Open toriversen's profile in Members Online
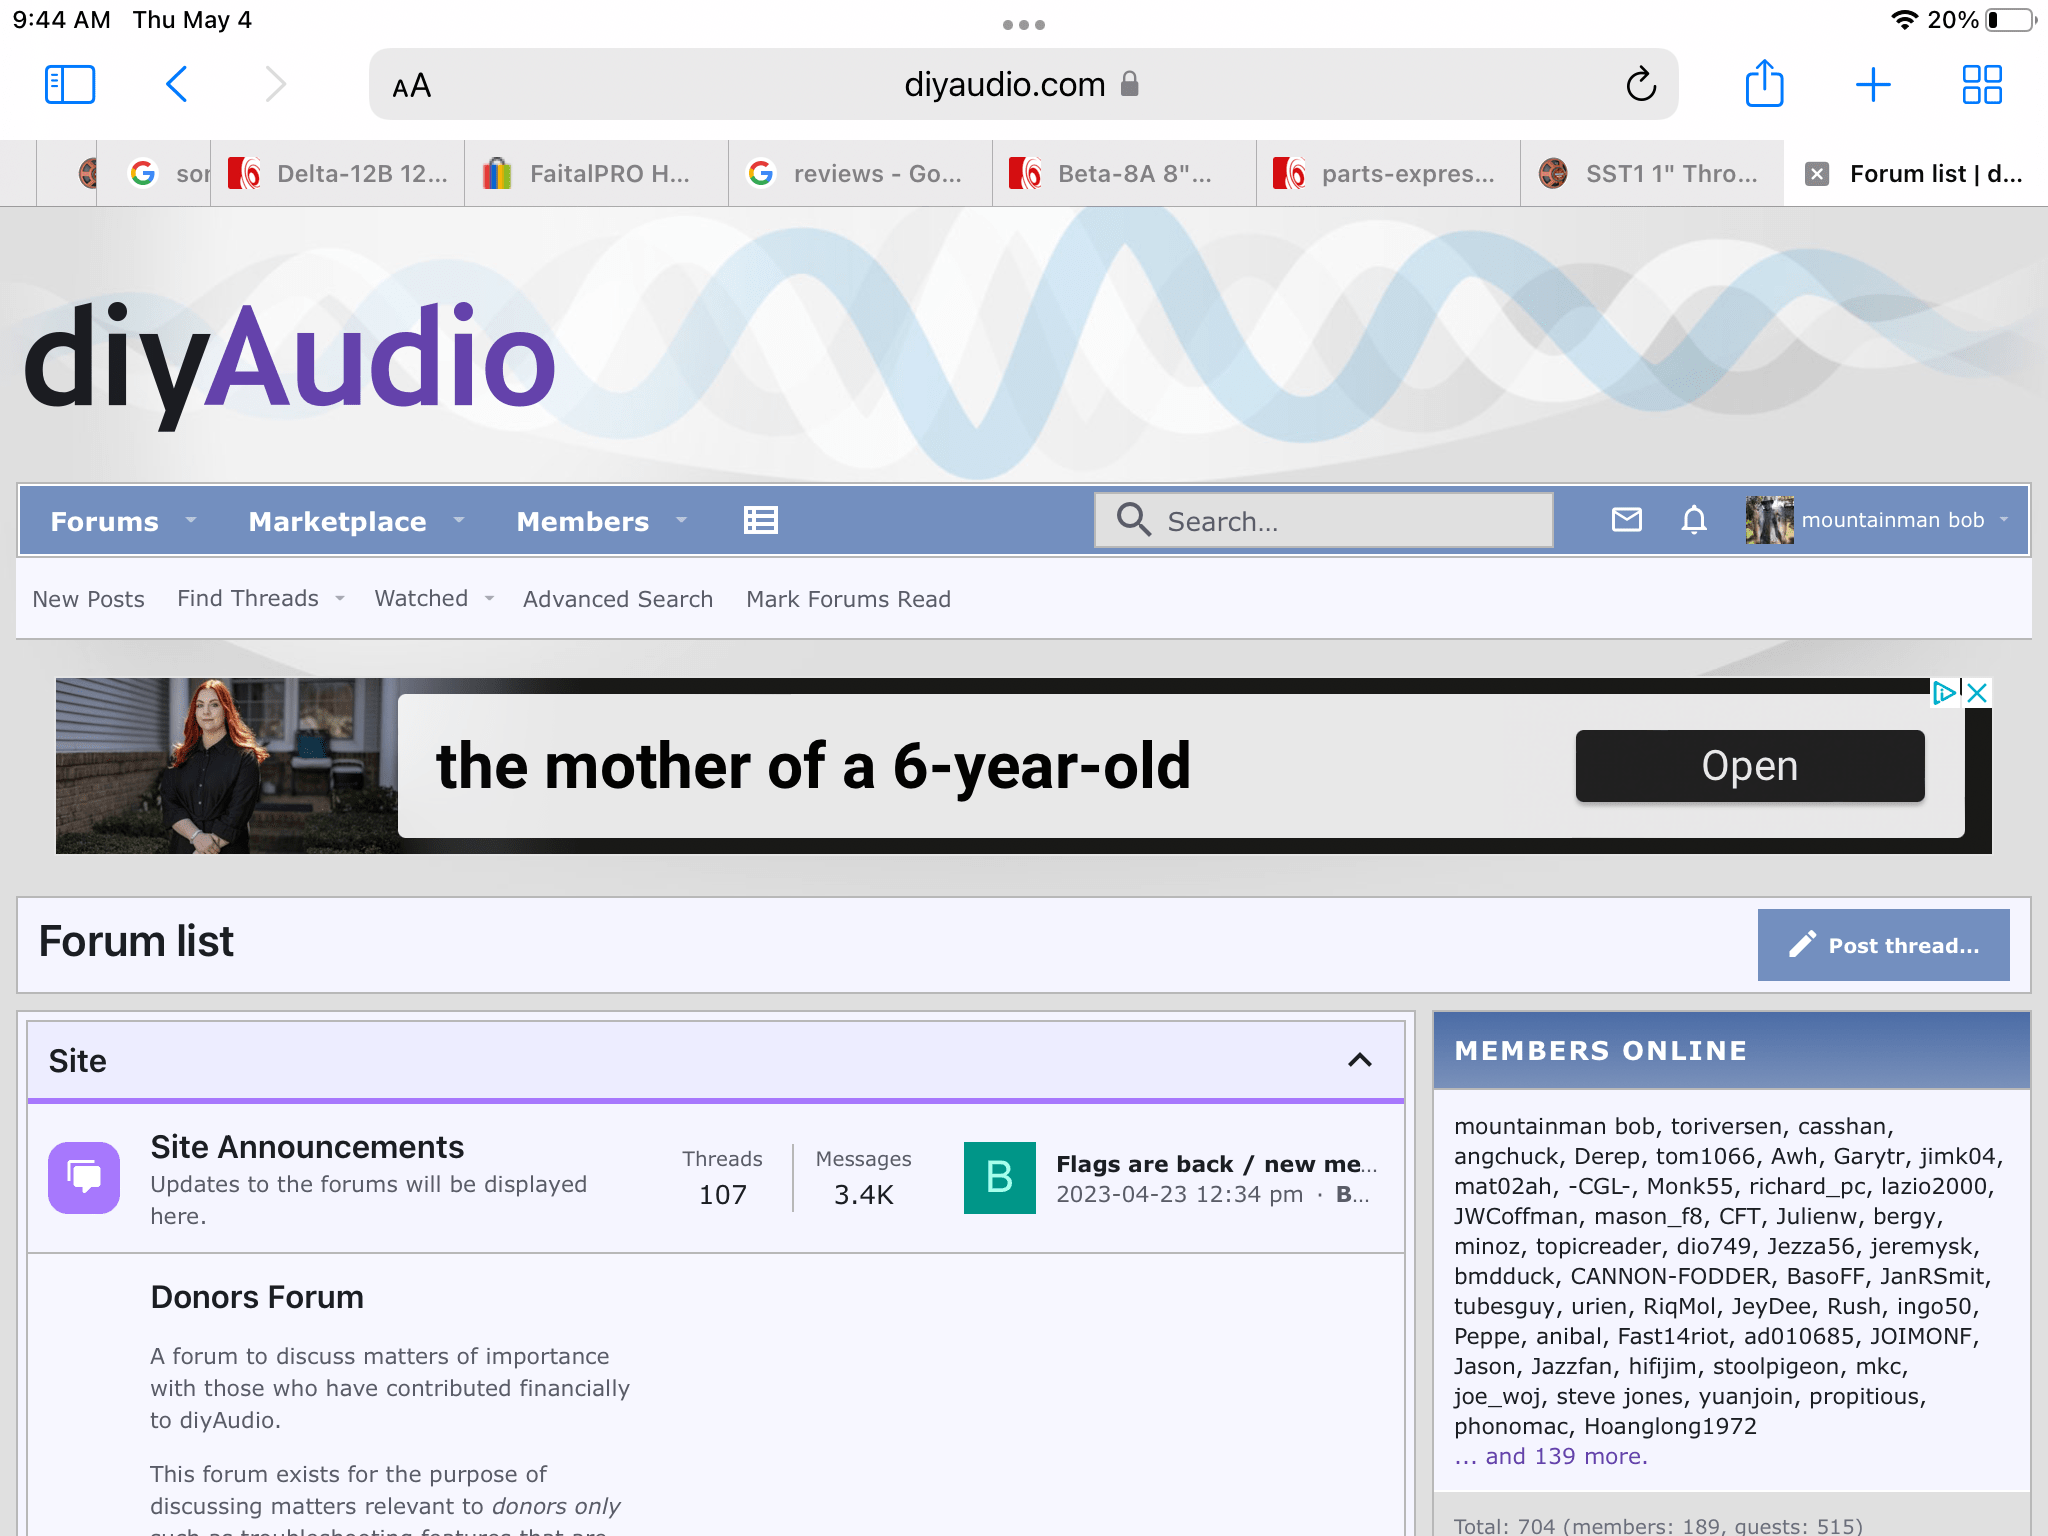This screenshot has height=1536, width=2048. [1726, 1126]
